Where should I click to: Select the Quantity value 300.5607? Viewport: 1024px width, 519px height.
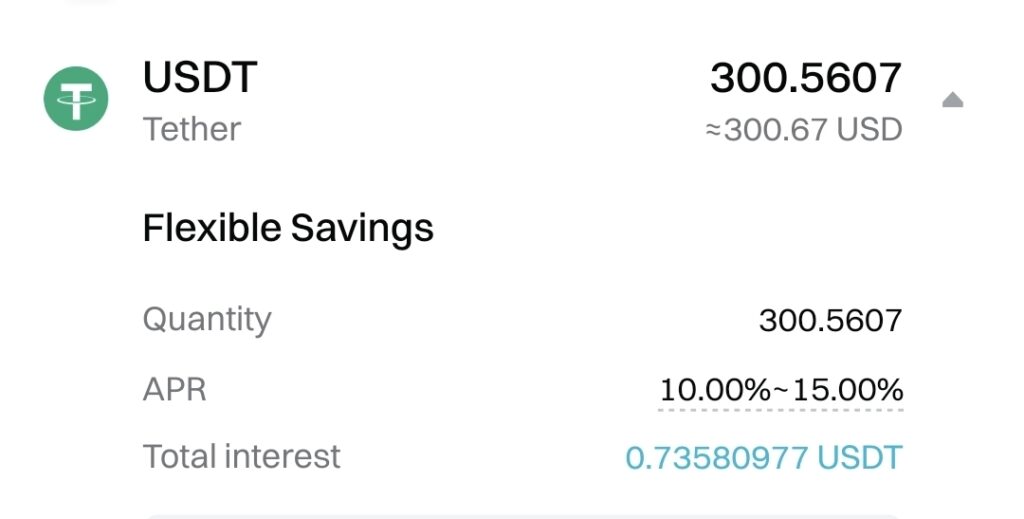click(x=830, y=320)
